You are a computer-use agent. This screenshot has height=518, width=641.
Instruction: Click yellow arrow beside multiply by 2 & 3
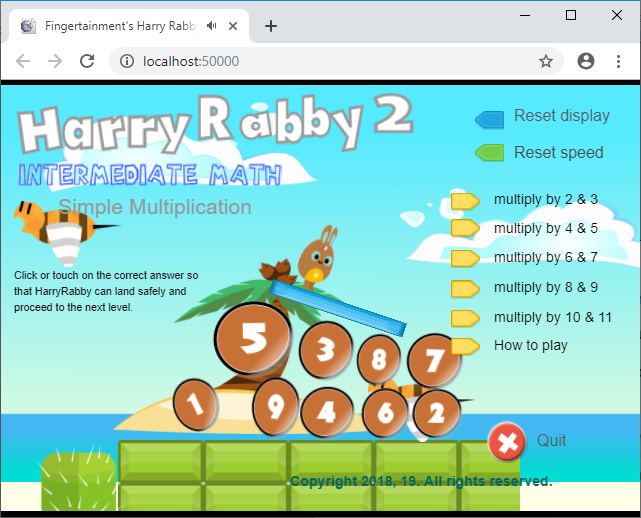tap(465, 201)
